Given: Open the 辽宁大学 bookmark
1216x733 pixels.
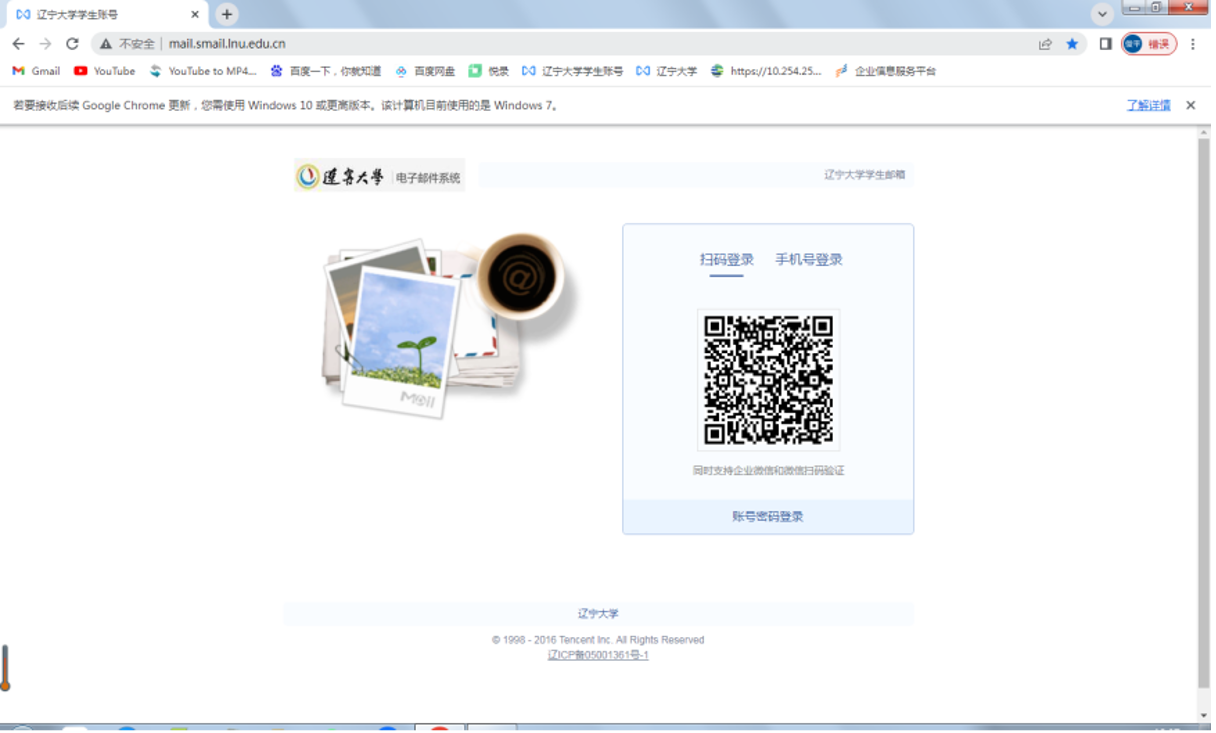Looking at the screenshot, I should [667, 71].
